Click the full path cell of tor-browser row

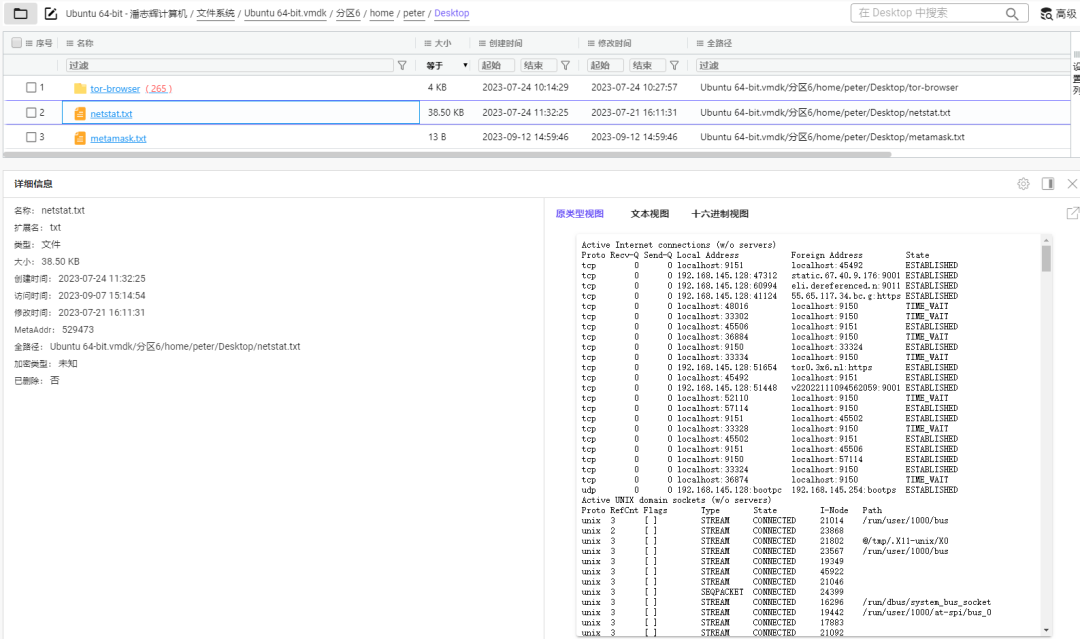point(829,87)
